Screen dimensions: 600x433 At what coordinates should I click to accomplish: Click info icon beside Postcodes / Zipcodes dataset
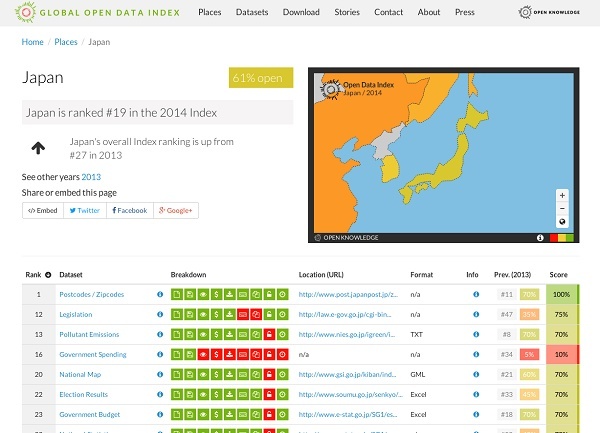click(160, 295)
